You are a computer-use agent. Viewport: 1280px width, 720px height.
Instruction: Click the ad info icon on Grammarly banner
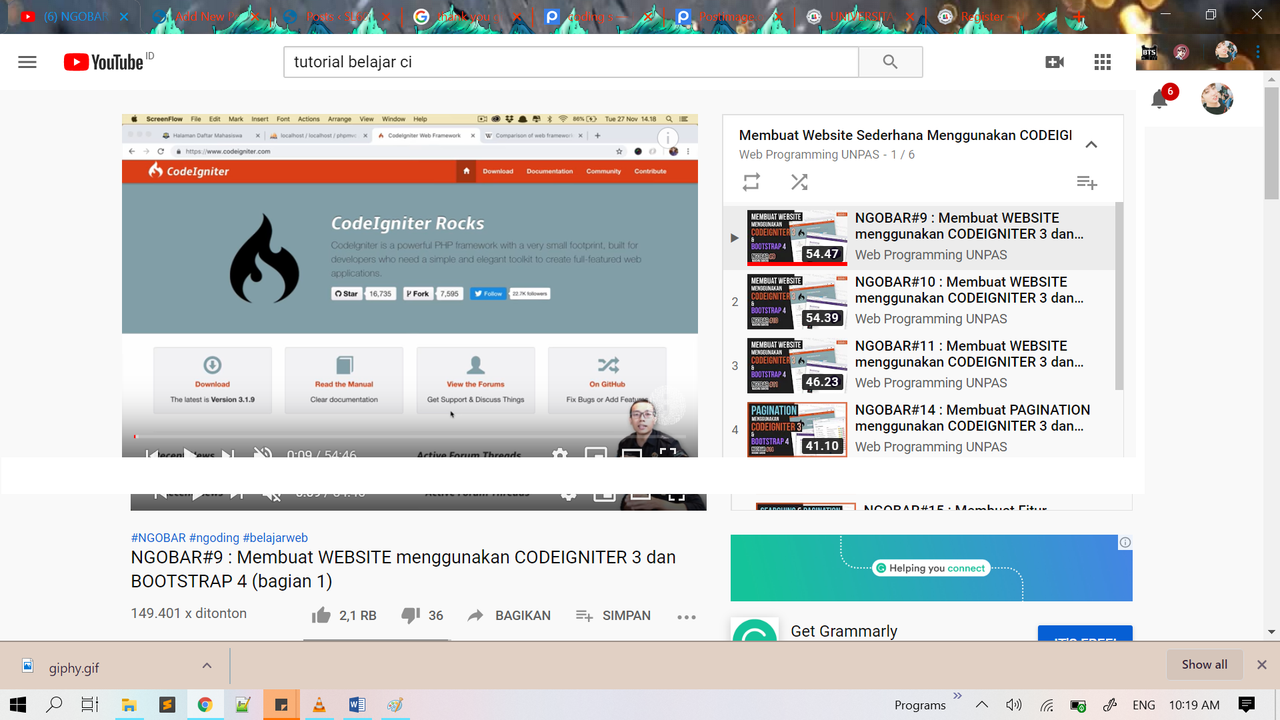point(1125,542)
